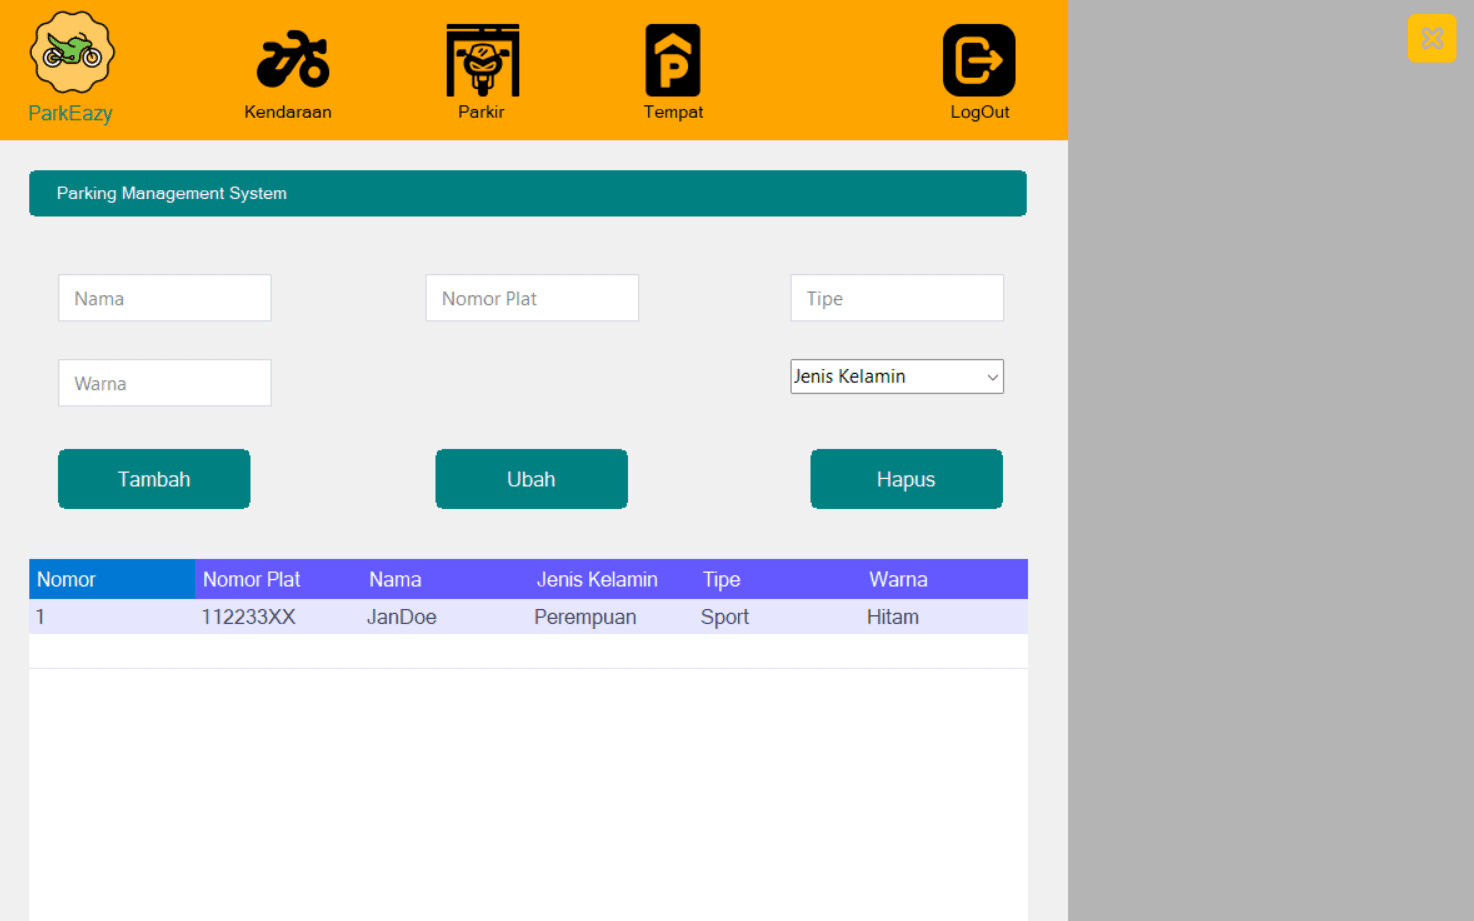
Task: Select the Sport type cell
Action: coord(777,617)
